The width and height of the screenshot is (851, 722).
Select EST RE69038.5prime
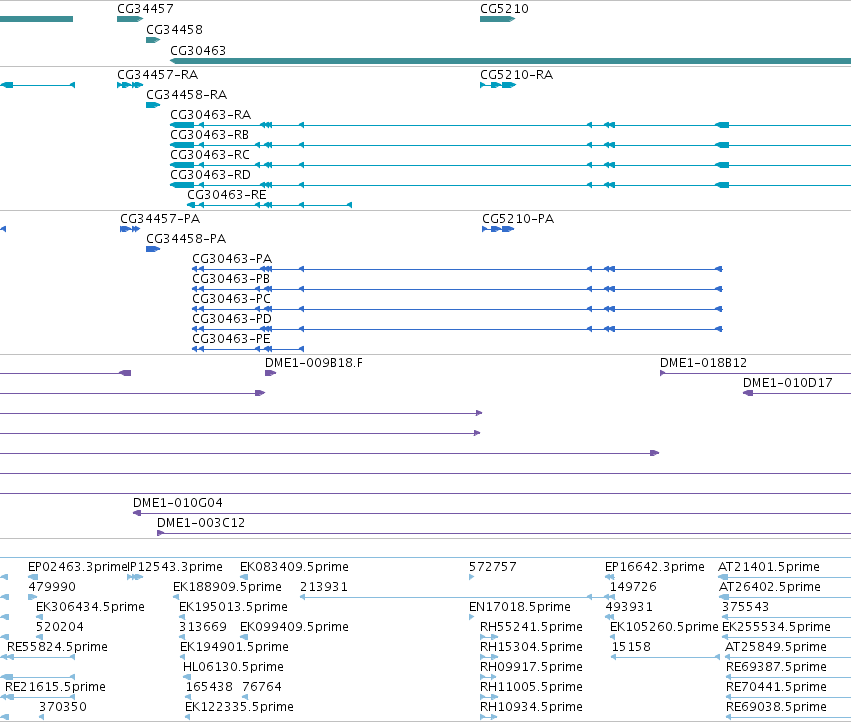777,707
